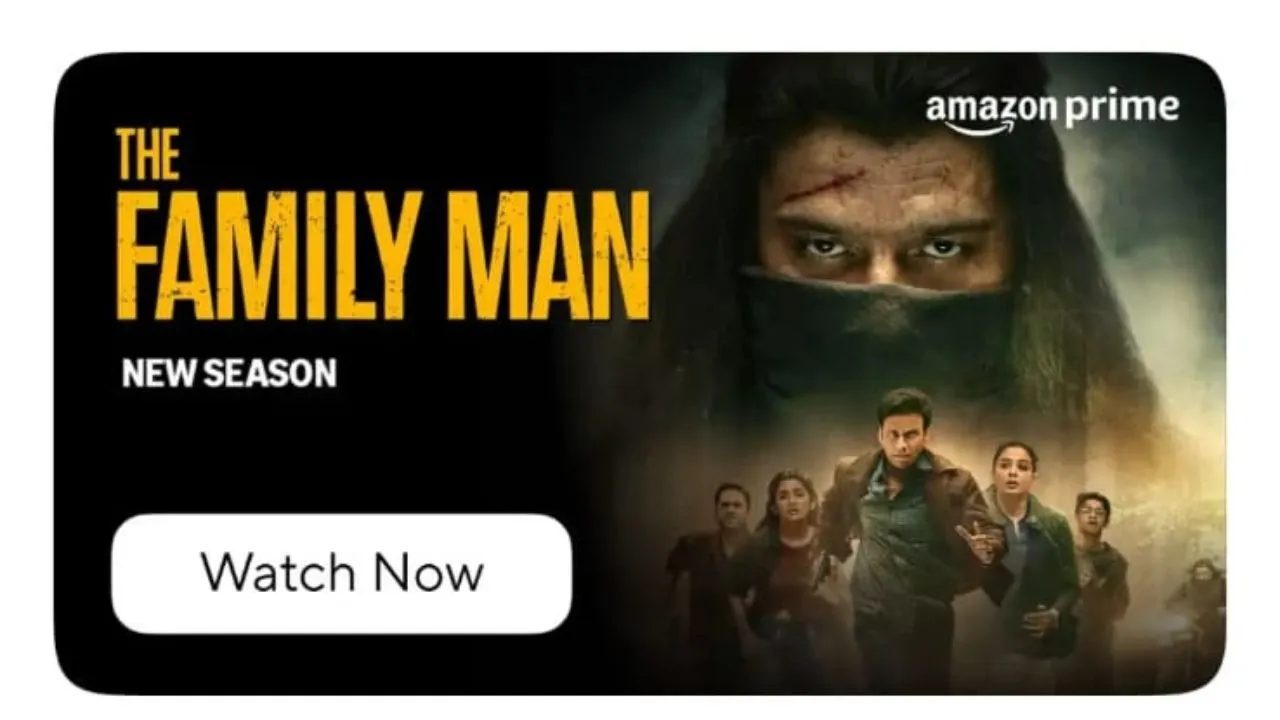Click the word THE above the title
Viewport: 1280px width, 720px height.
pos(148,154)
